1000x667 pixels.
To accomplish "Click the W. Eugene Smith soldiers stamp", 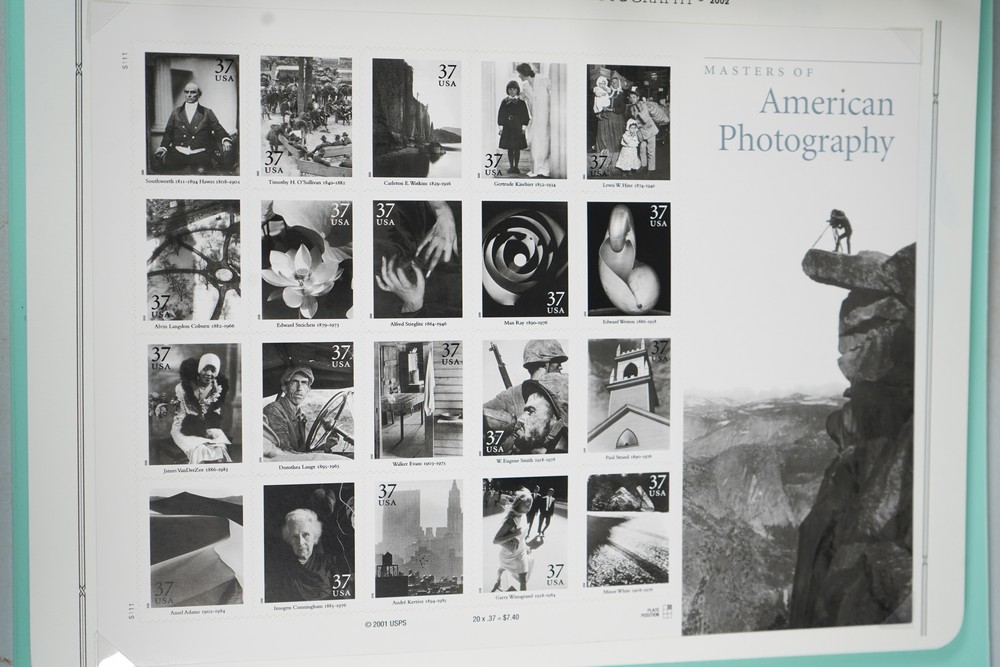I will click(525, 398).
